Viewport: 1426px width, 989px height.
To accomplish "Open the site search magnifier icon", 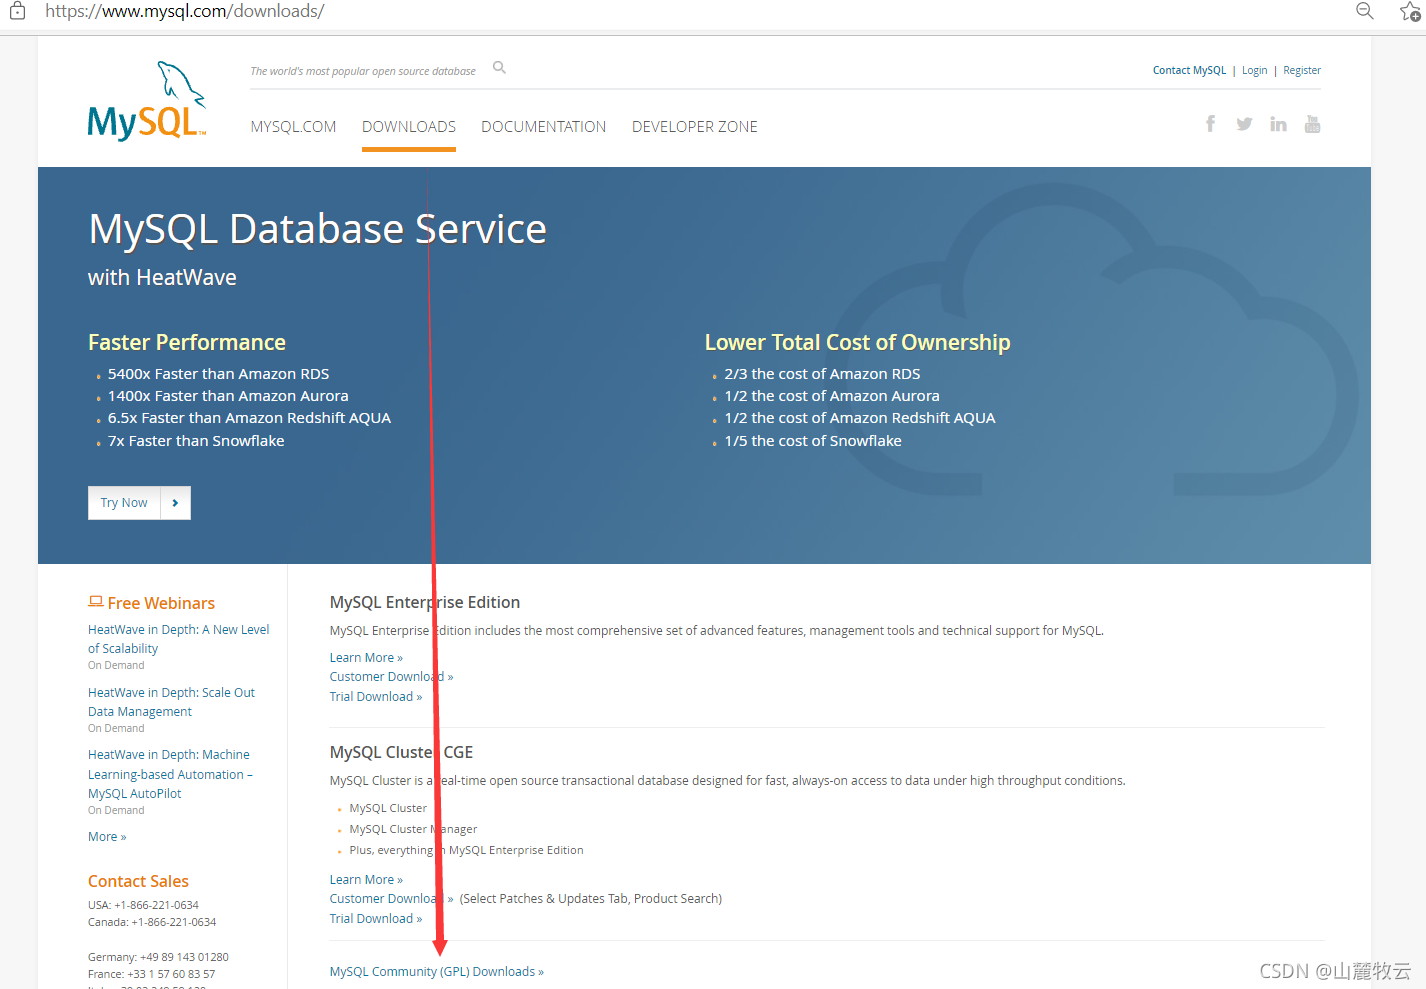I will (499, 68).
